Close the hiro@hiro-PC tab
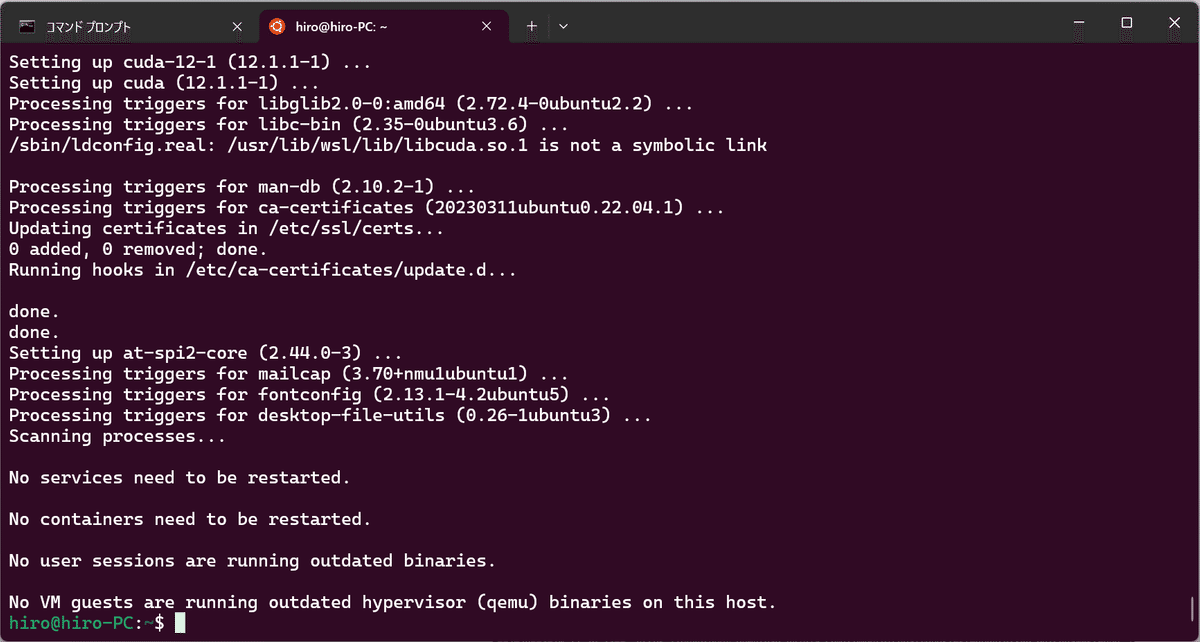1200x642 pixels. tap(485, 26)
